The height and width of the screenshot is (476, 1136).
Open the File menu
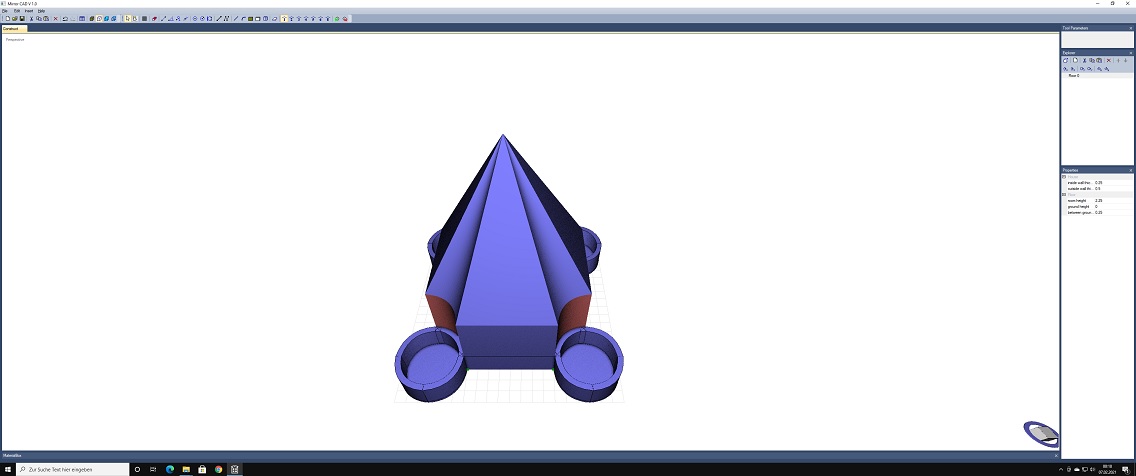click(x=5, y=11)
